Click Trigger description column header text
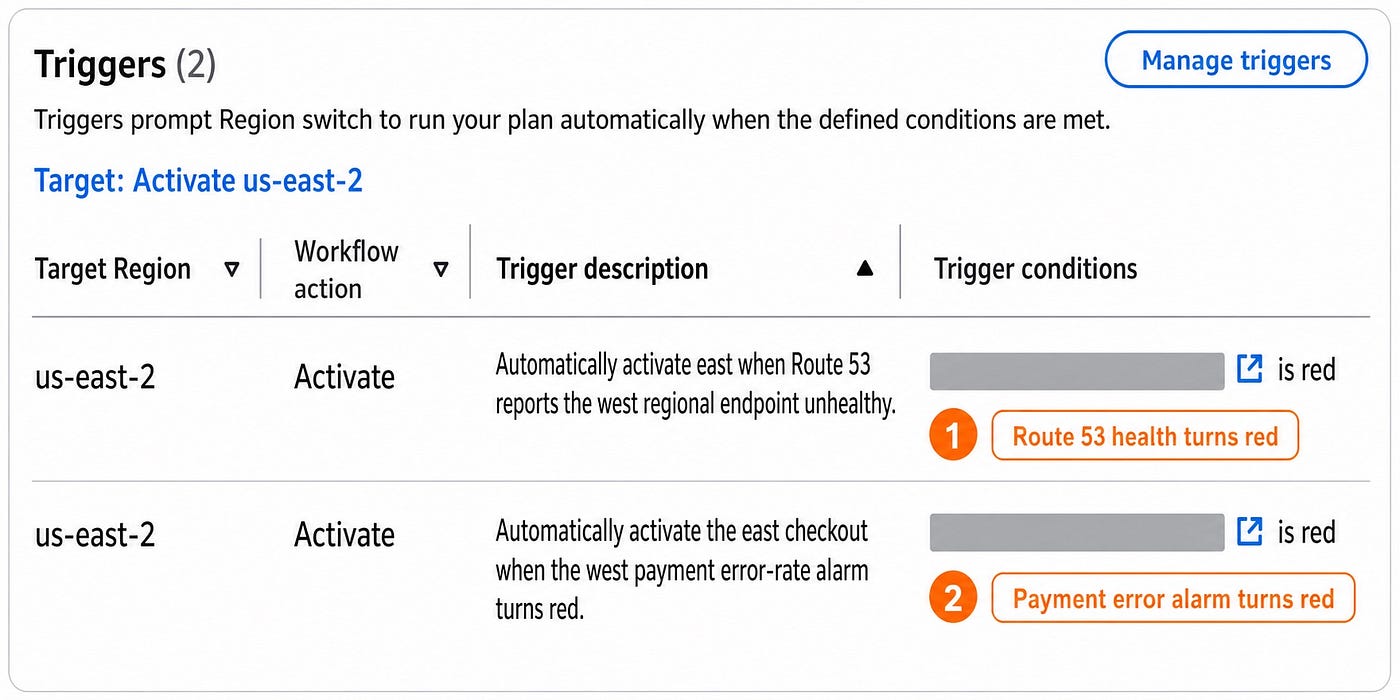The height and width of the screenshot is (700, 1400). point(602,268)
